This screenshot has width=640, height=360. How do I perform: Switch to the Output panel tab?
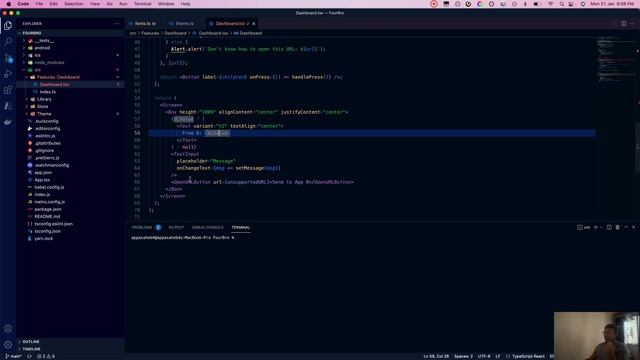click(176, 227)
